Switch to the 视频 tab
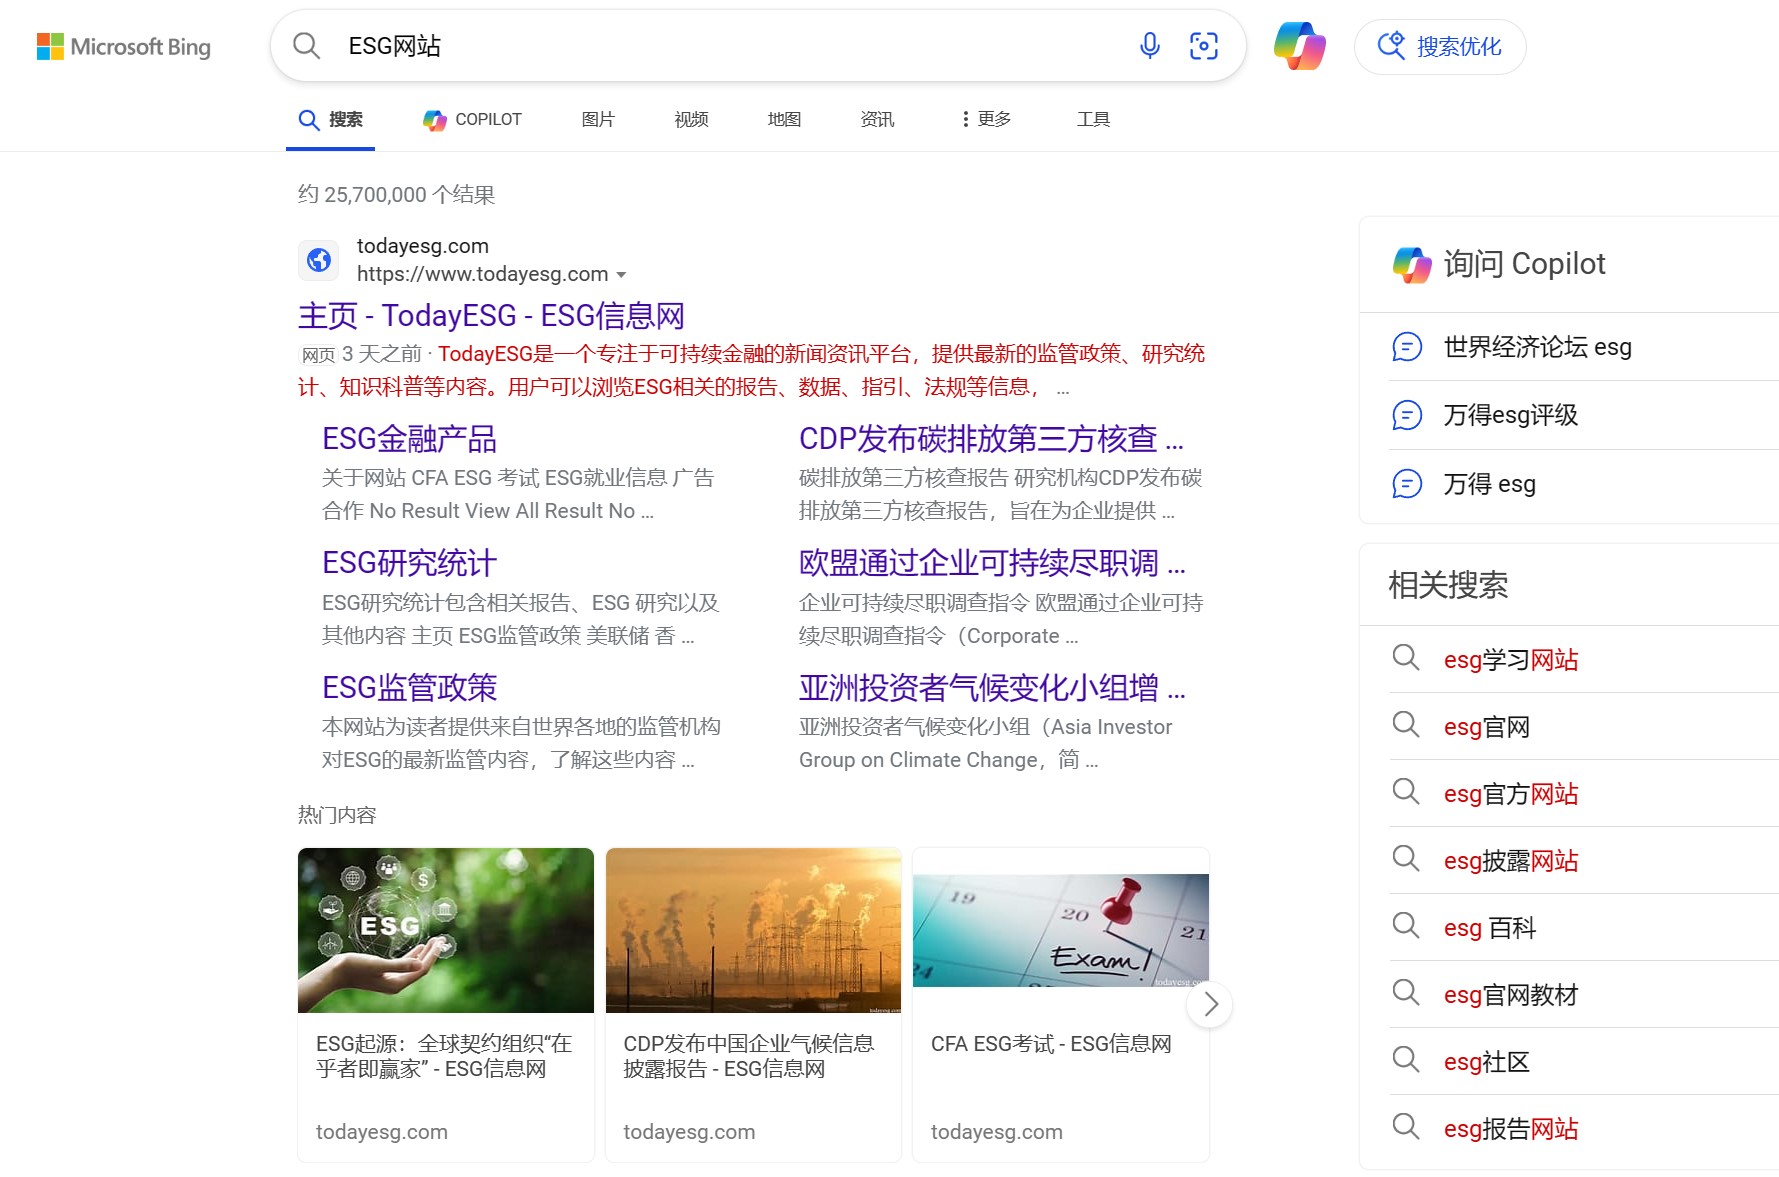The image size is (1779, 1177). (x=691, y=120)
